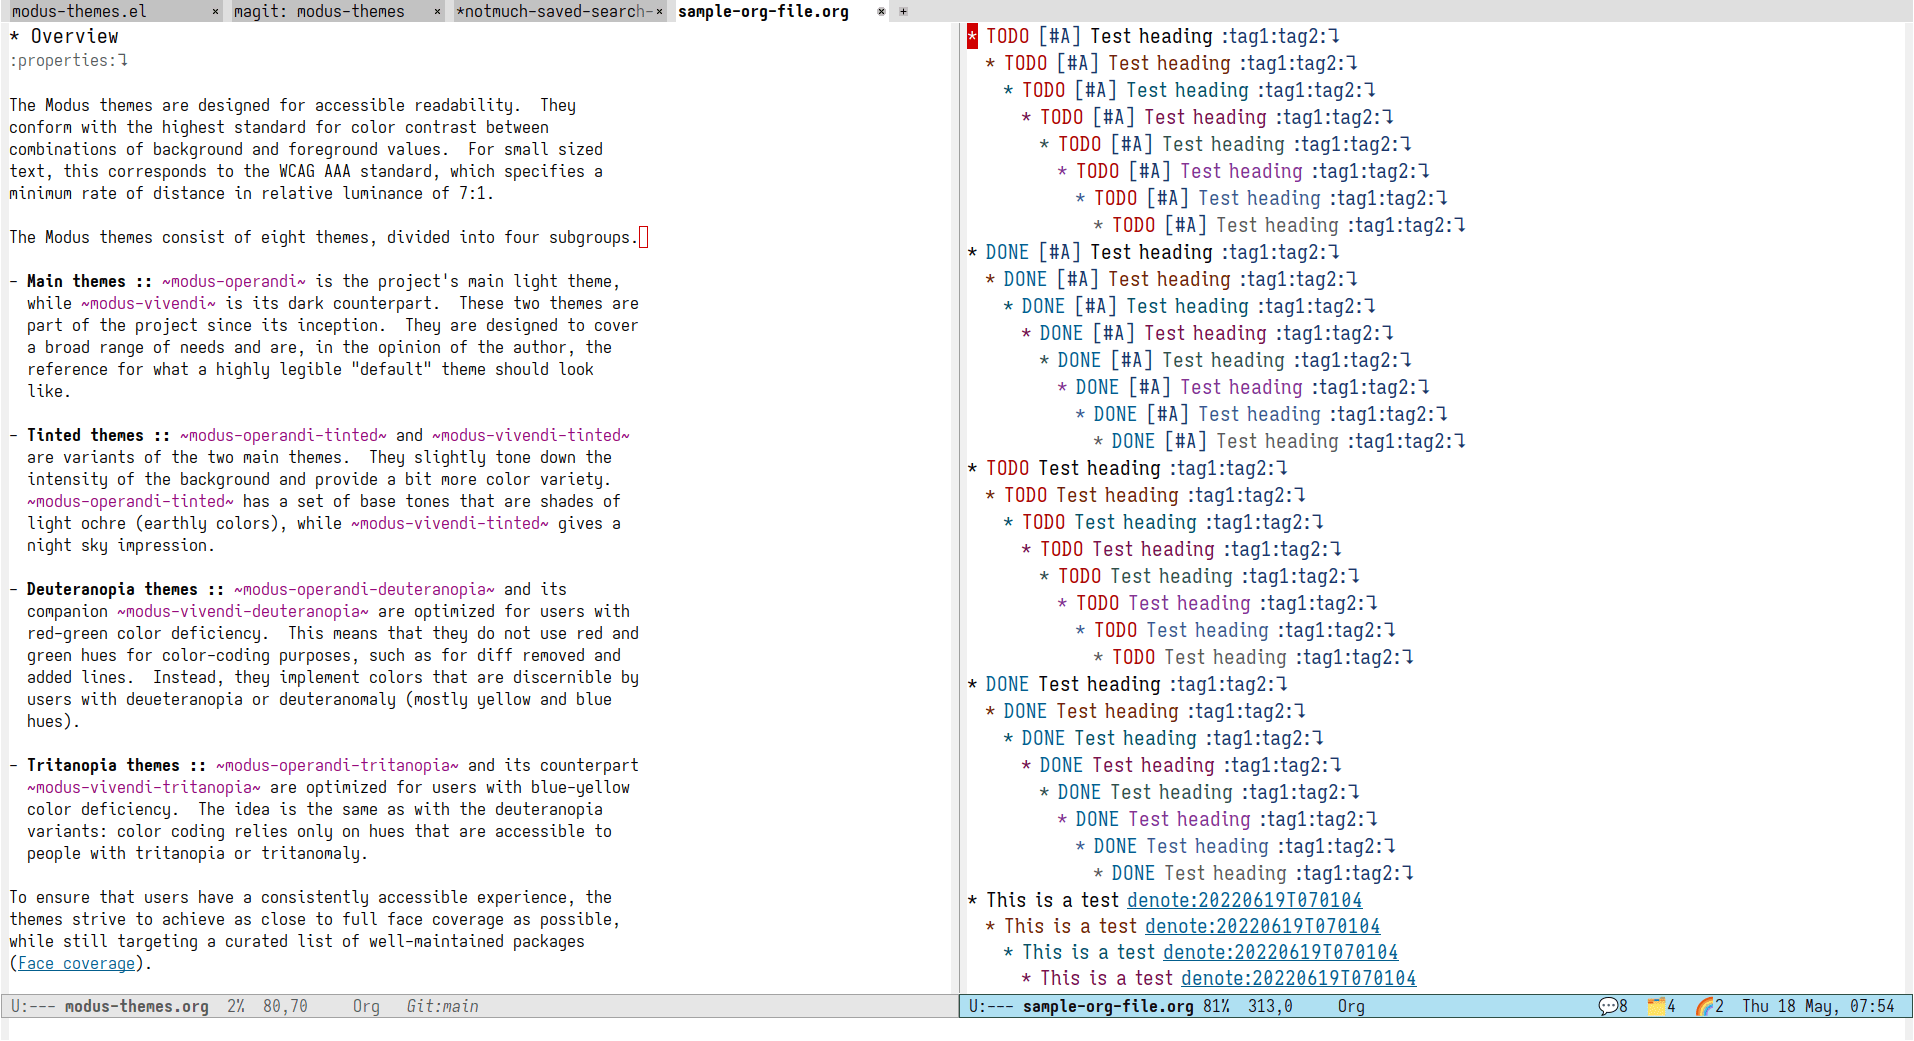Screen dimensions: 1914x1041
Task: Click the Org mode indicator in left mode line
Action: pos(366,1006)
